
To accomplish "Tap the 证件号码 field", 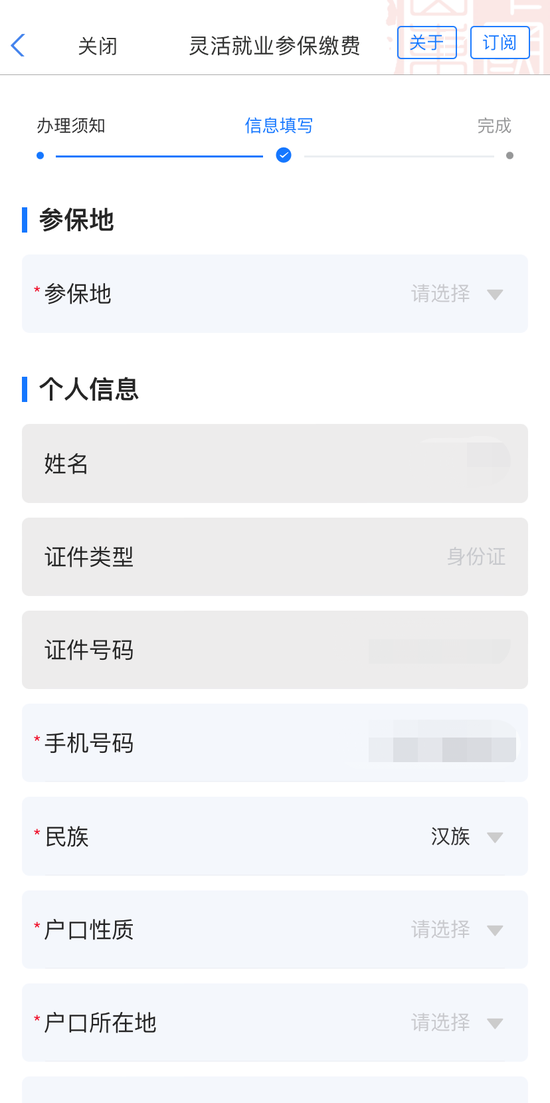I will click(x=275, y=650).
